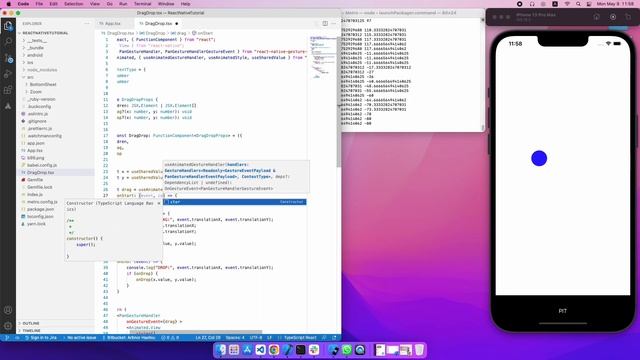
Task: Click the blue circle in the Simulator
Action: coord(539,158)
